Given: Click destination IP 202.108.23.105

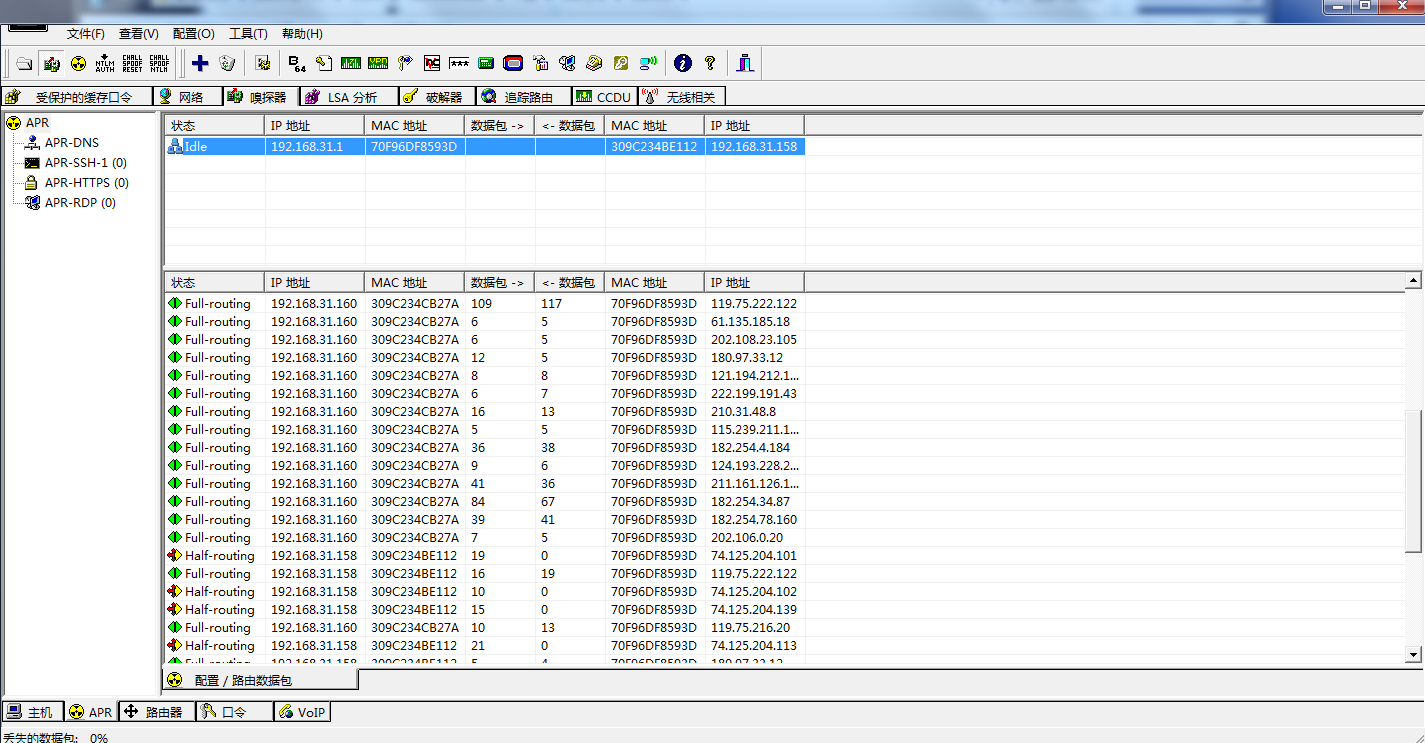Looking at the screenshot, I should 754,340.
